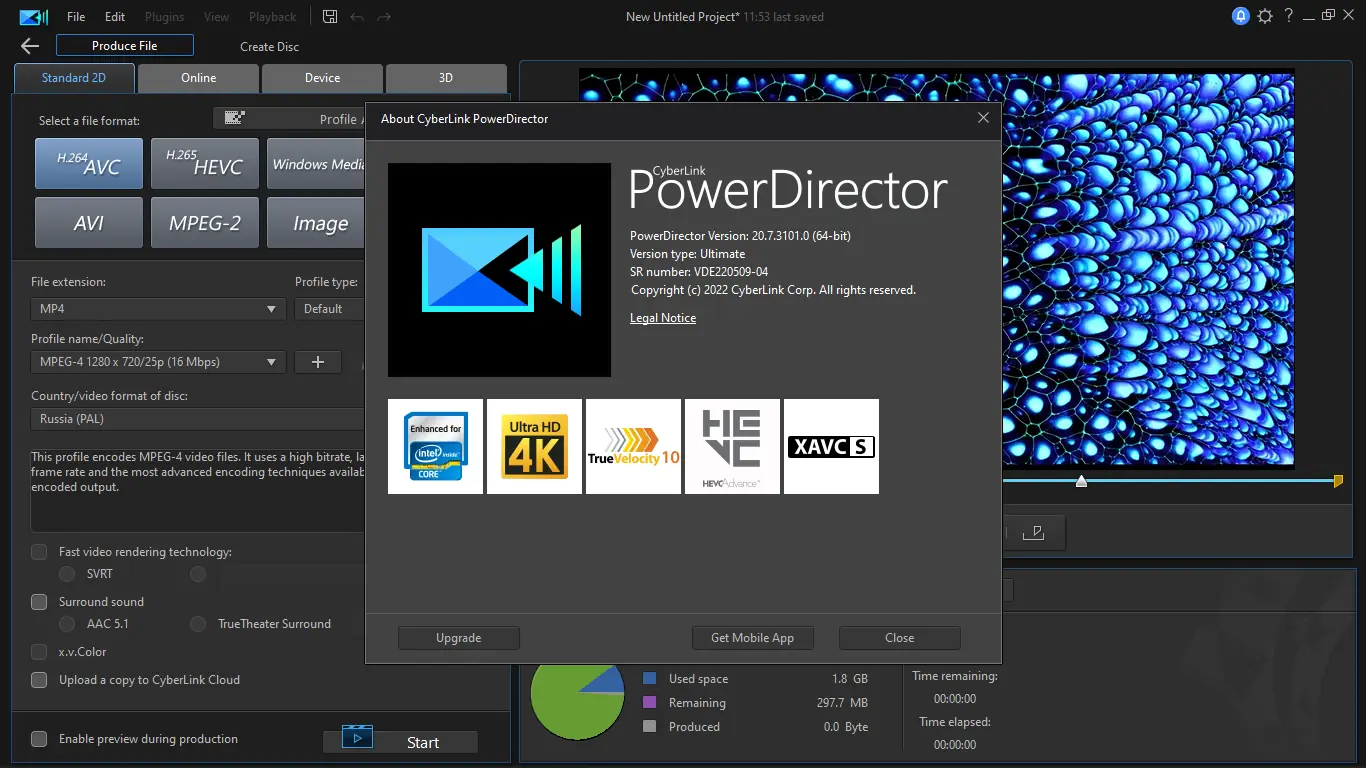Click the undock preview window icon

(x=1033, y=533)
